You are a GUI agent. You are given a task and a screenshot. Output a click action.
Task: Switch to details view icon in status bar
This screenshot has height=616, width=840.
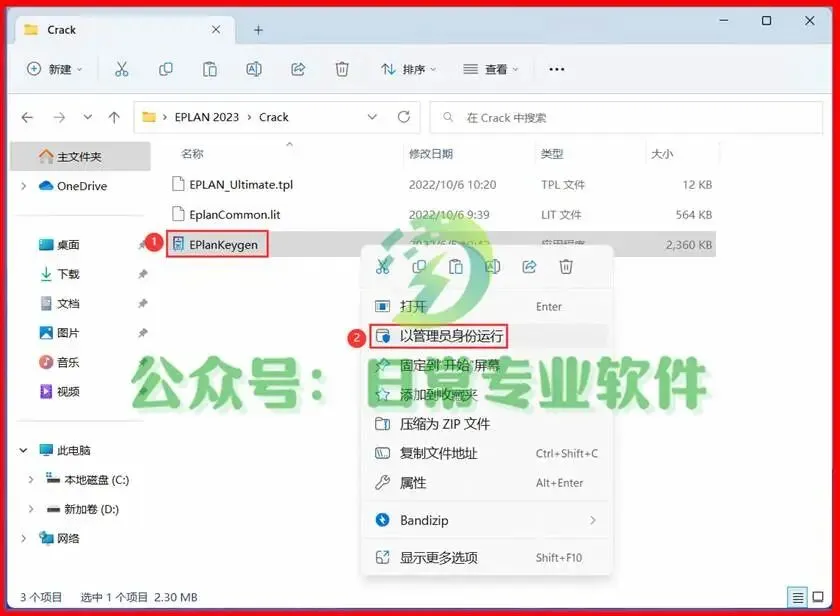click(x=797, y=597)
